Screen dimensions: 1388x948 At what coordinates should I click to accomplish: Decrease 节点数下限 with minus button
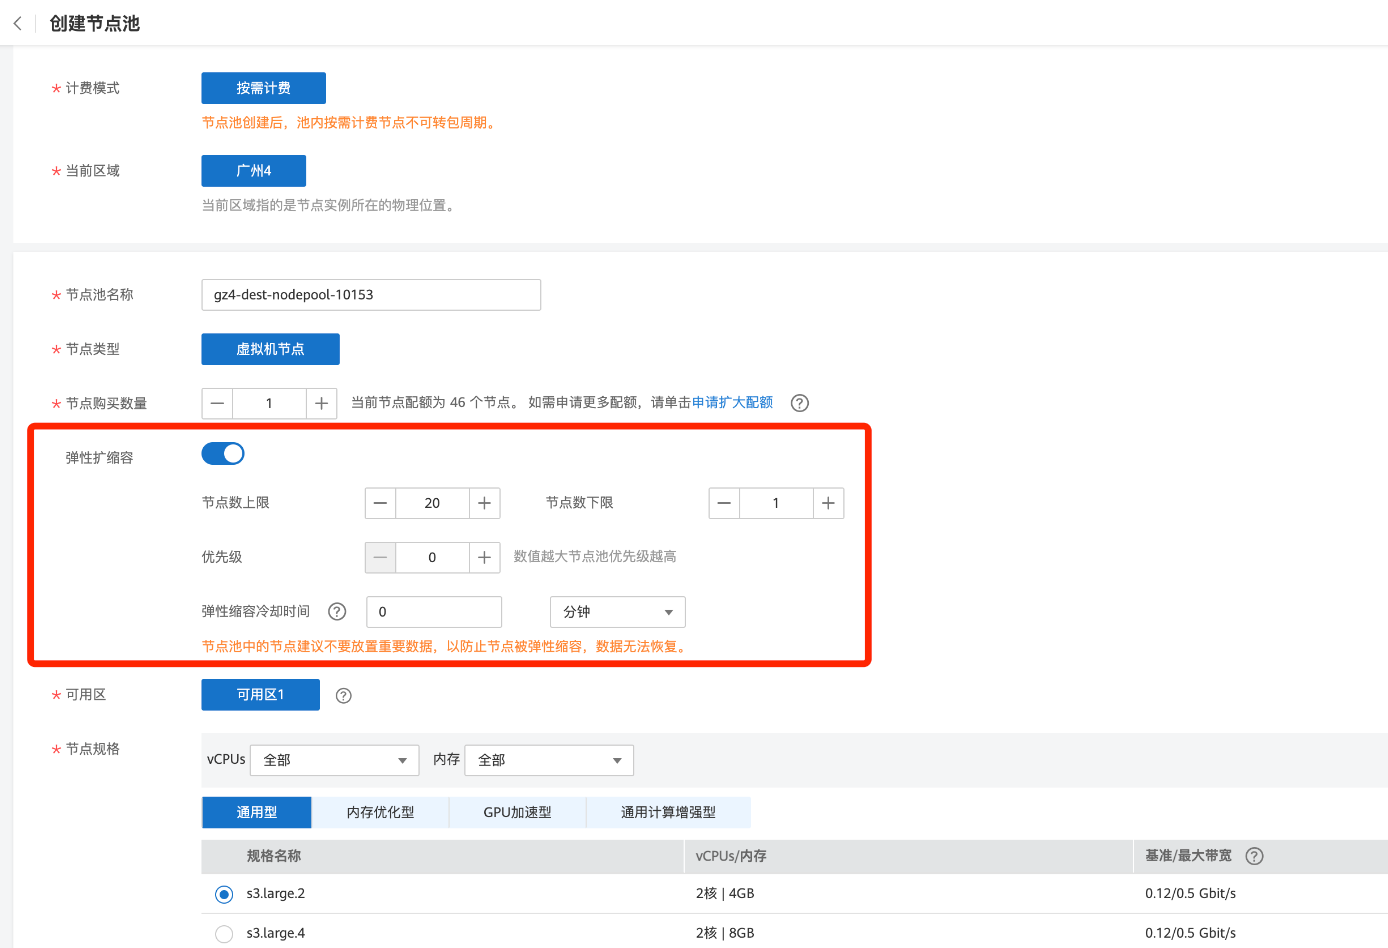(724, 503)
